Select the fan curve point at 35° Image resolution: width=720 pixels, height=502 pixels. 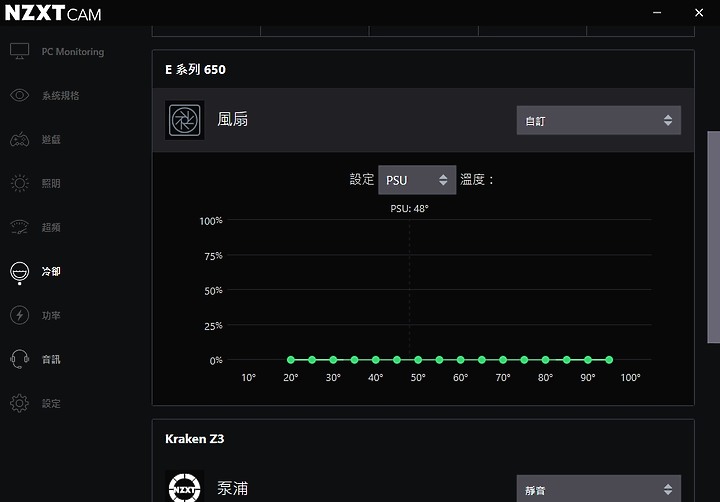354,360
